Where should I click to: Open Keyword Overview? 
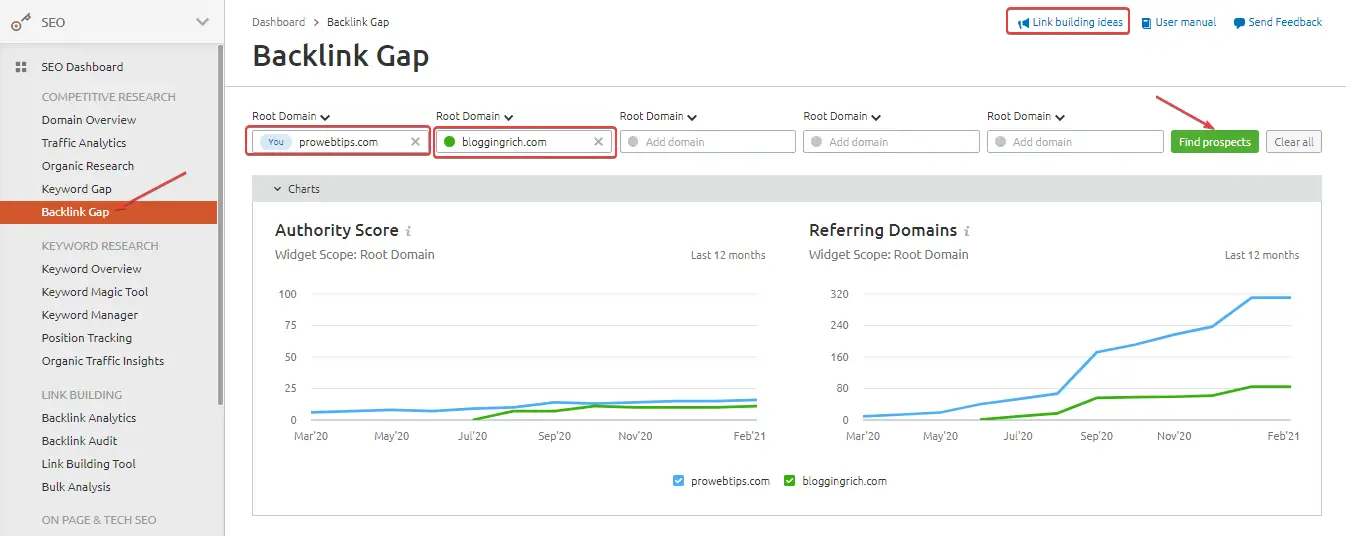[92, 269]
